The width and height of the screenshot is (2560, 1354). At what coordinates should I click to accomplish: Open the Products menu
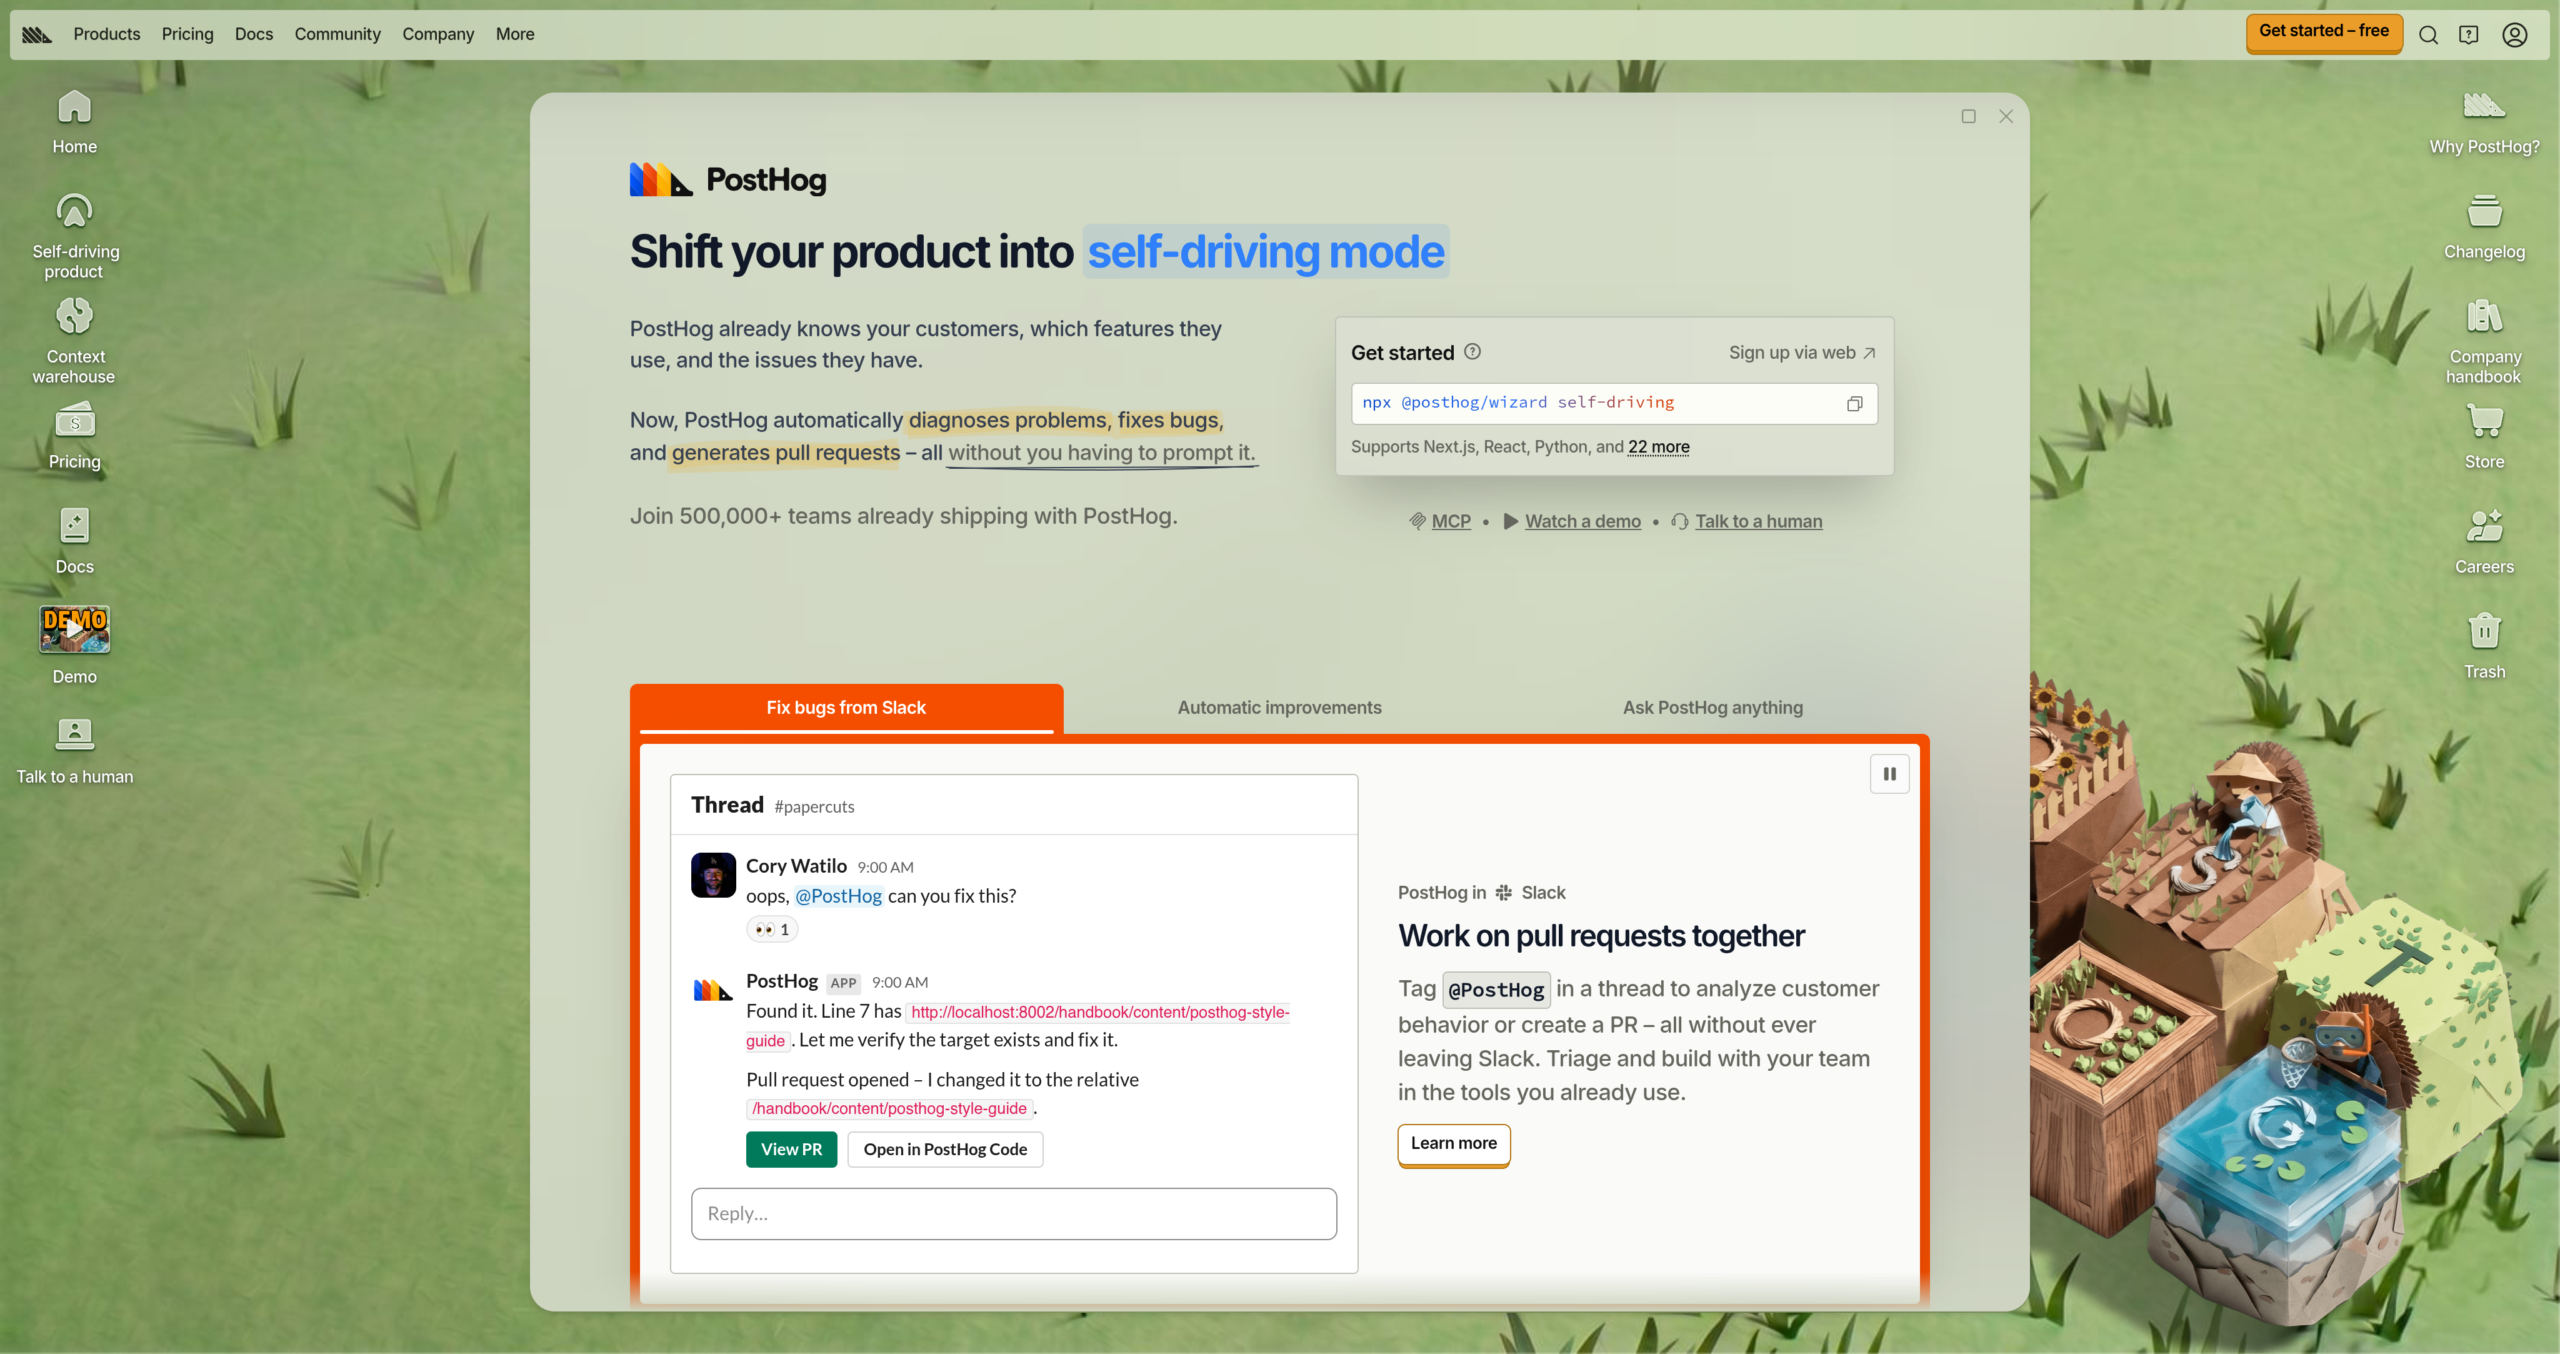point(106,34)
